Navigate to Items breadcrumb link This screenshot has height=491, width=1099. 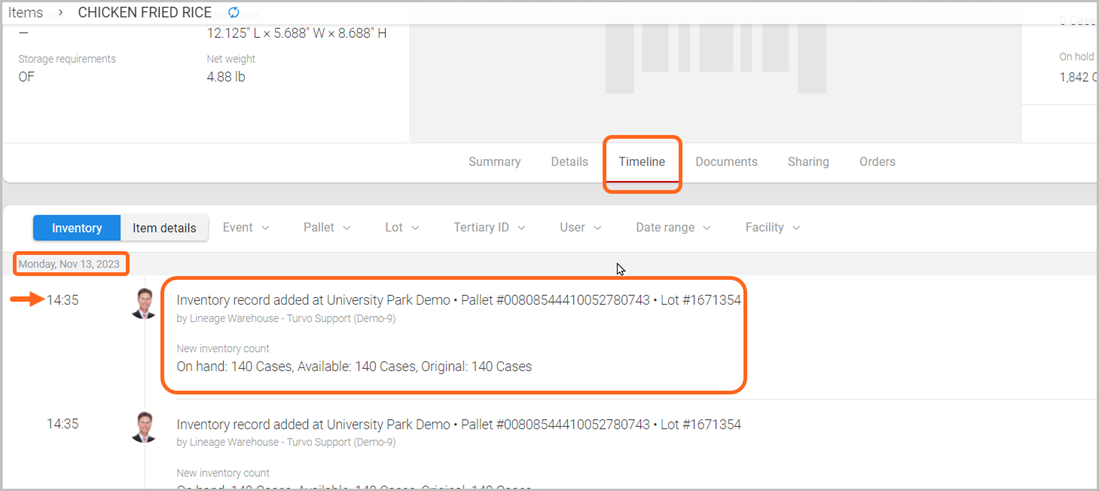pyautogui.click(x=26, y=13)
